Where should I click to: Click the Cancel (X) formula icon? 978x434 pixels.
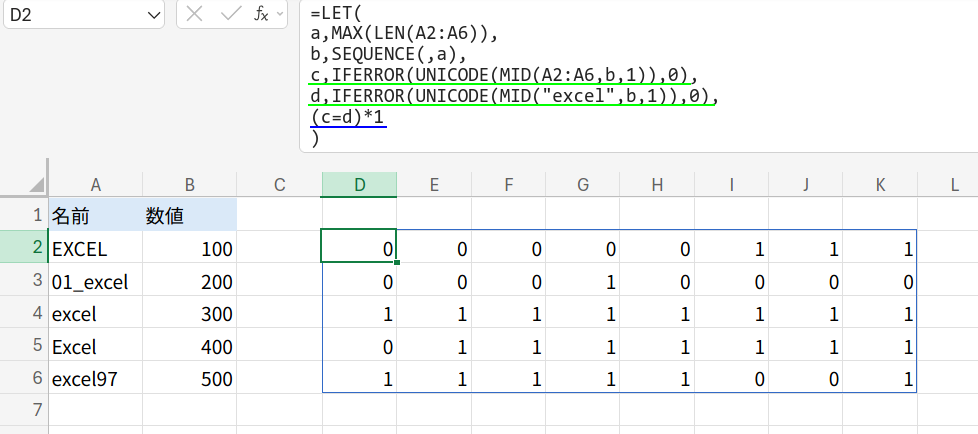195,14
